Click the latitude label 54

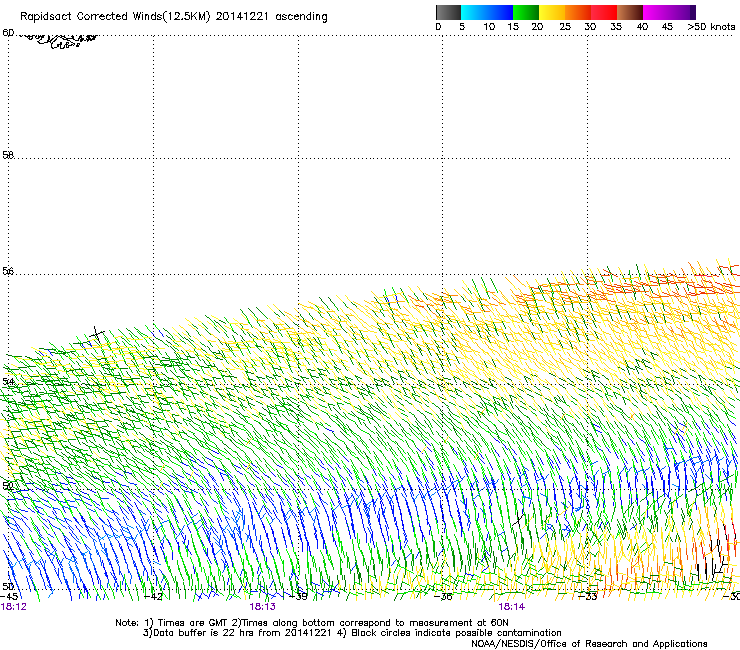[x=8, y=381]
